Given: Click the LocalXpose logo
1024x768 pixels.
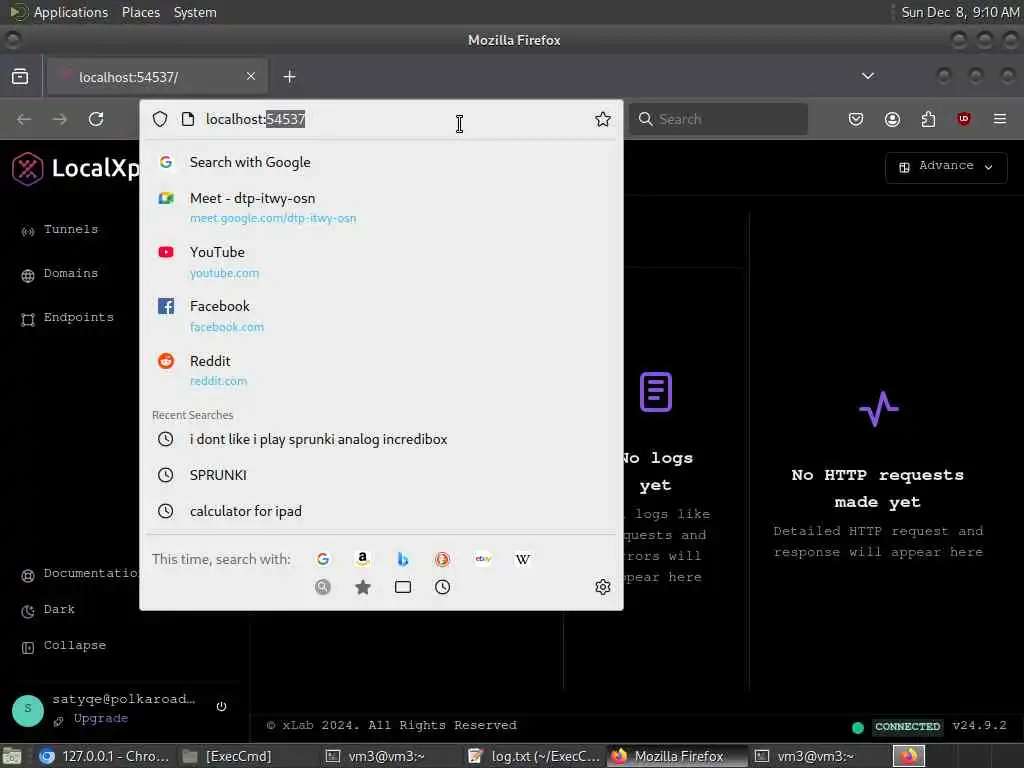Looking at the screenshot, I should (76, 168).
